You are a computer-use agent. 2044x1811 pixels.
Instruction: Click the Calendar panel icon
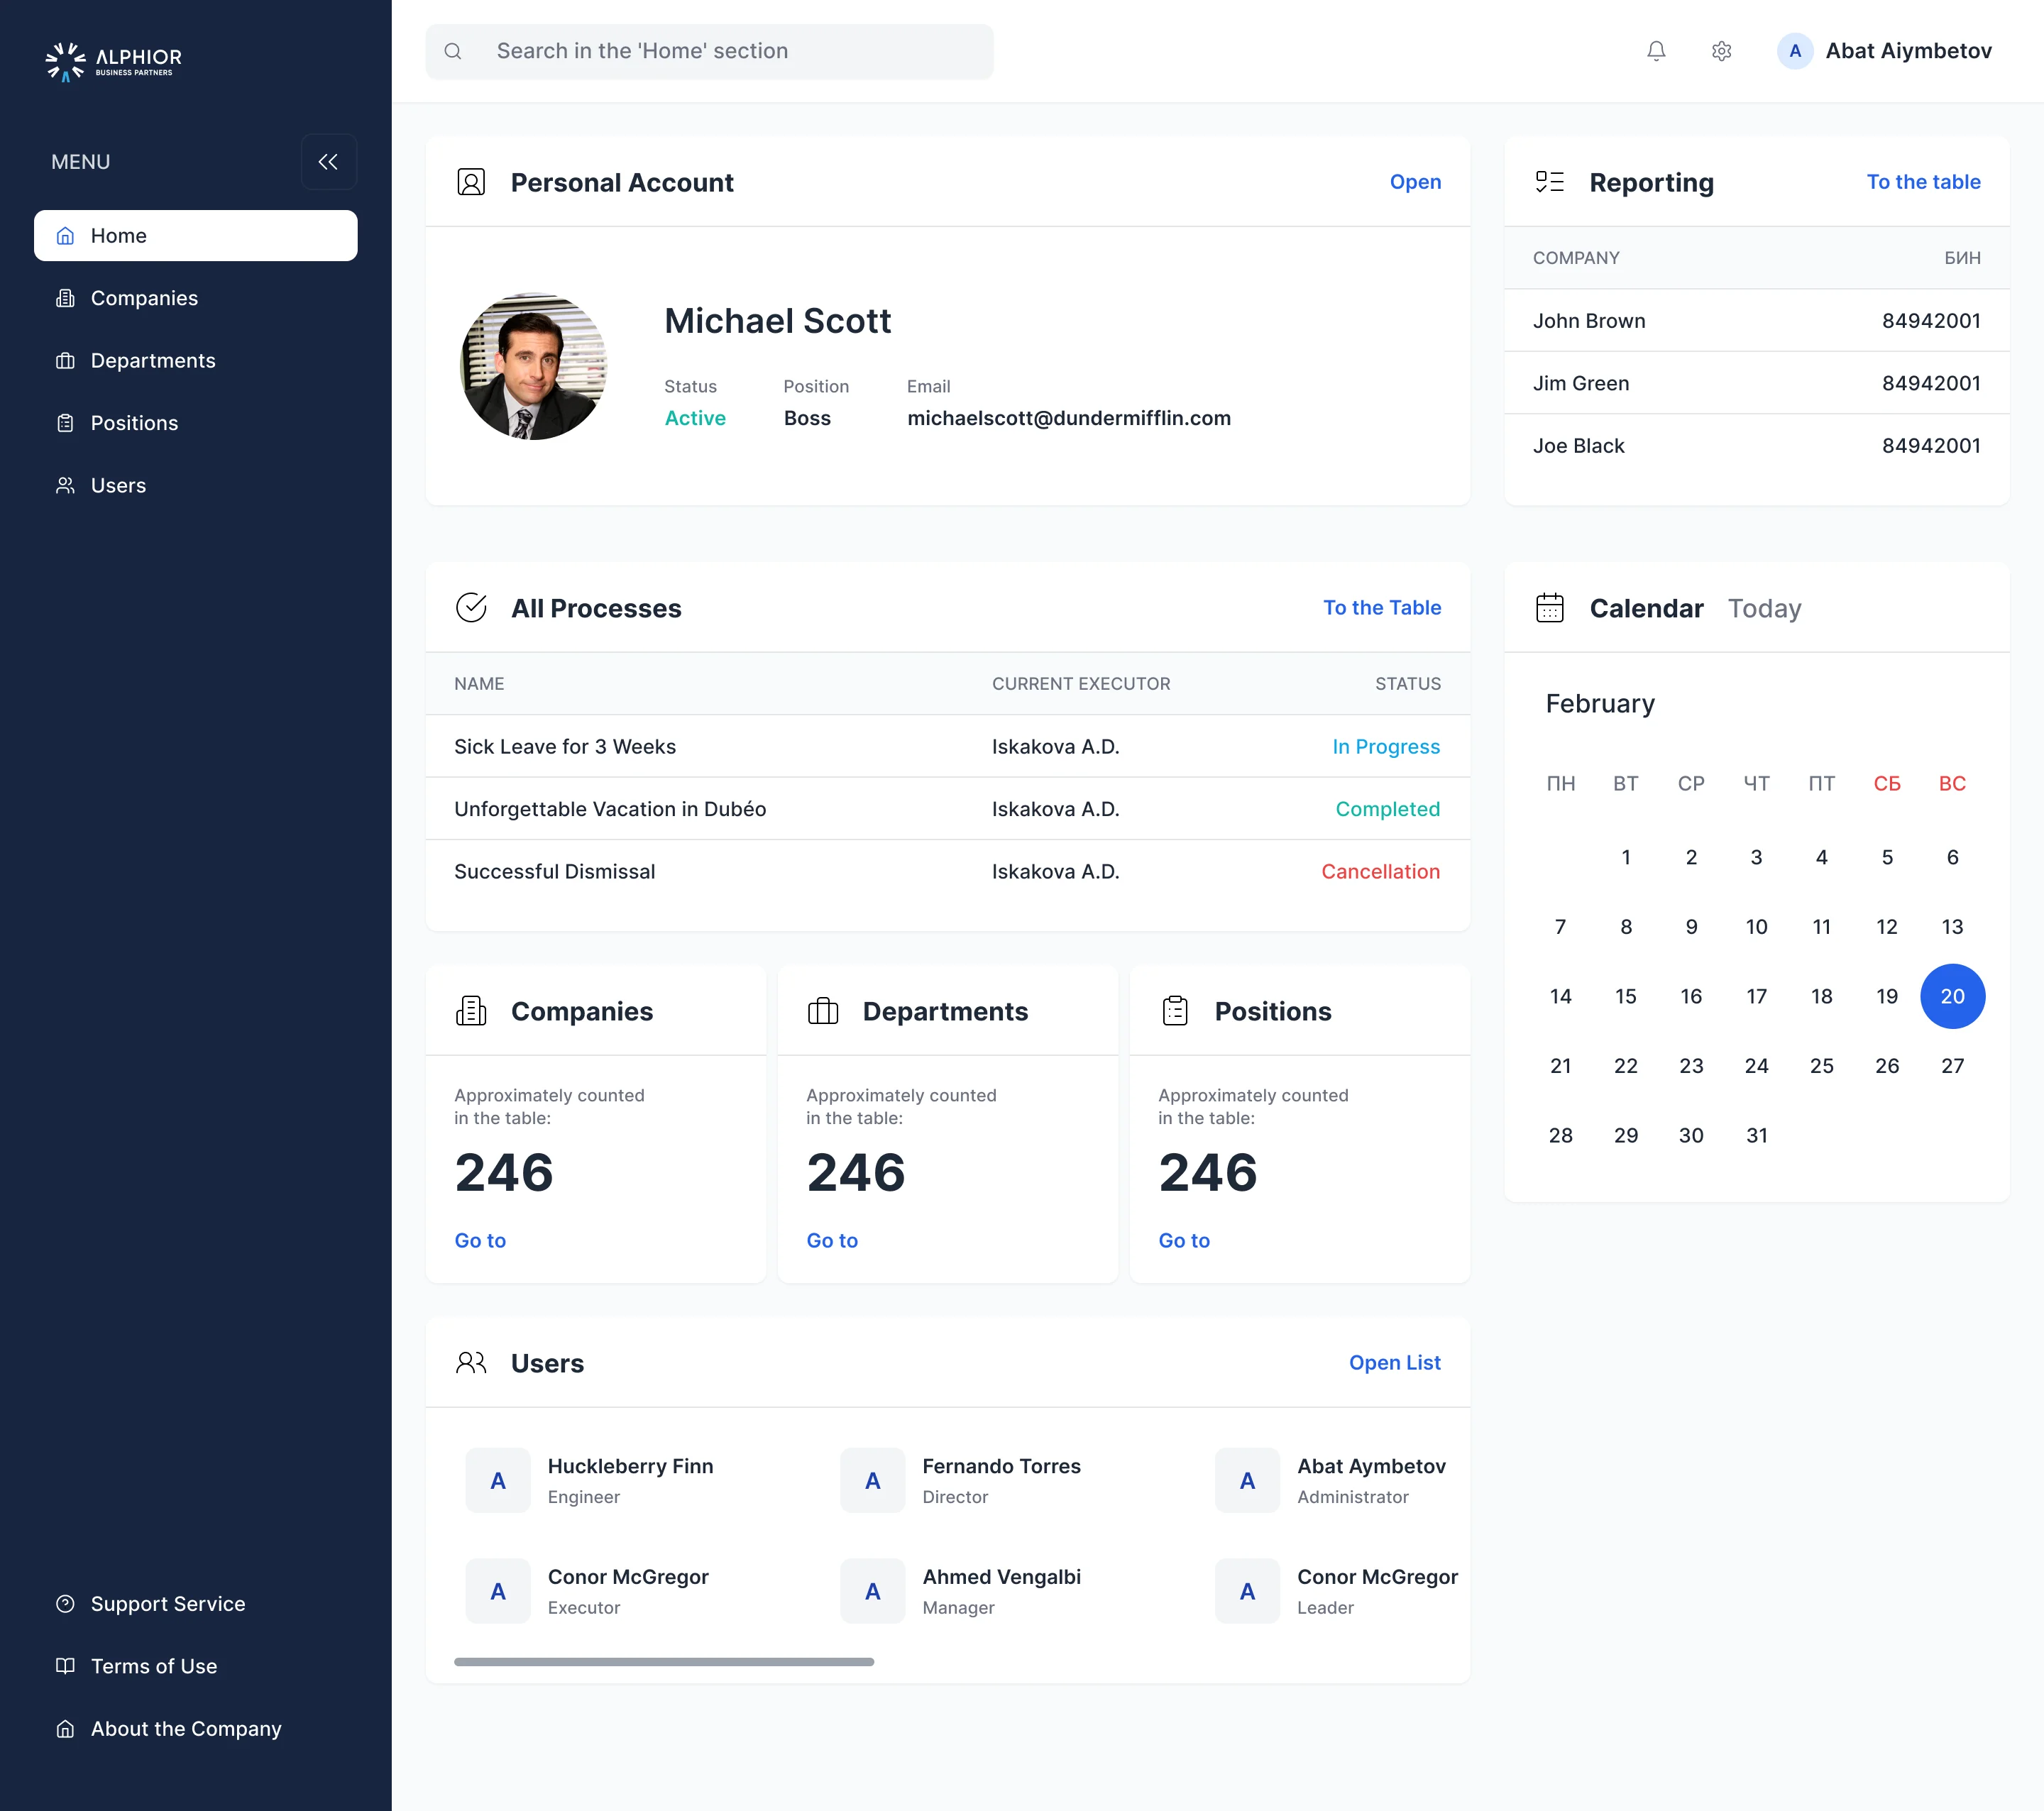(x=1549, y=608)
